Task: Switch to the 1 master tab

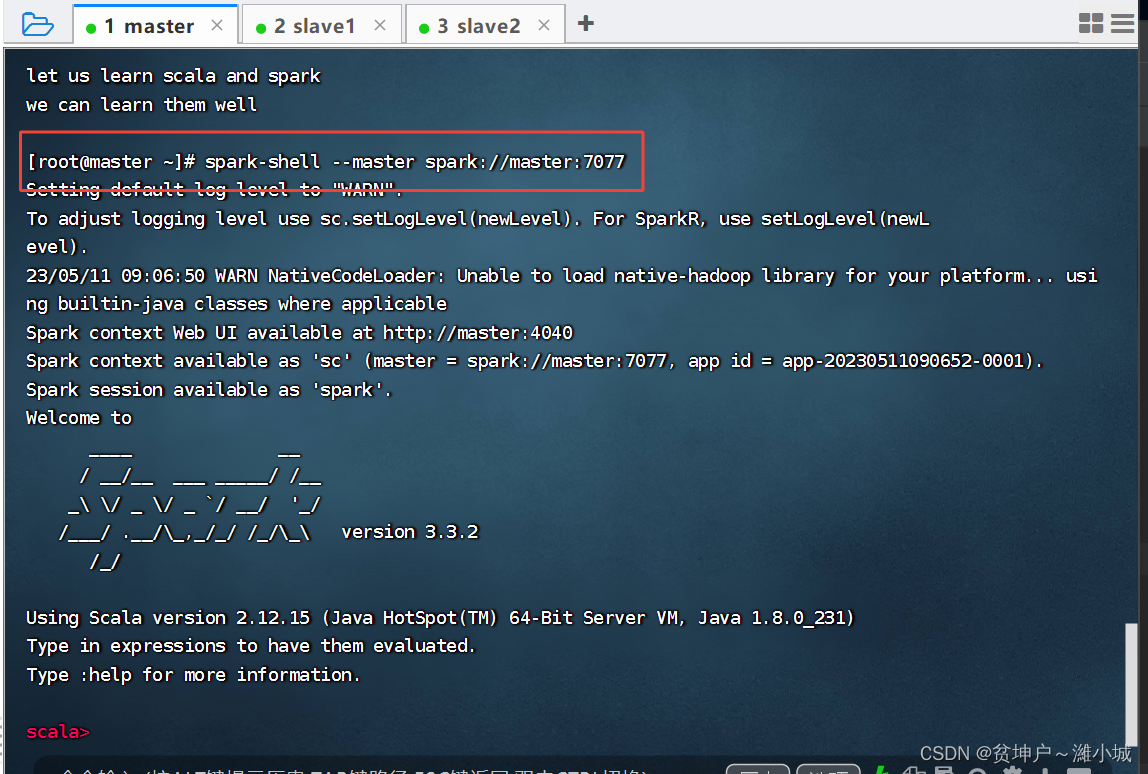Action: coord(155,24)
